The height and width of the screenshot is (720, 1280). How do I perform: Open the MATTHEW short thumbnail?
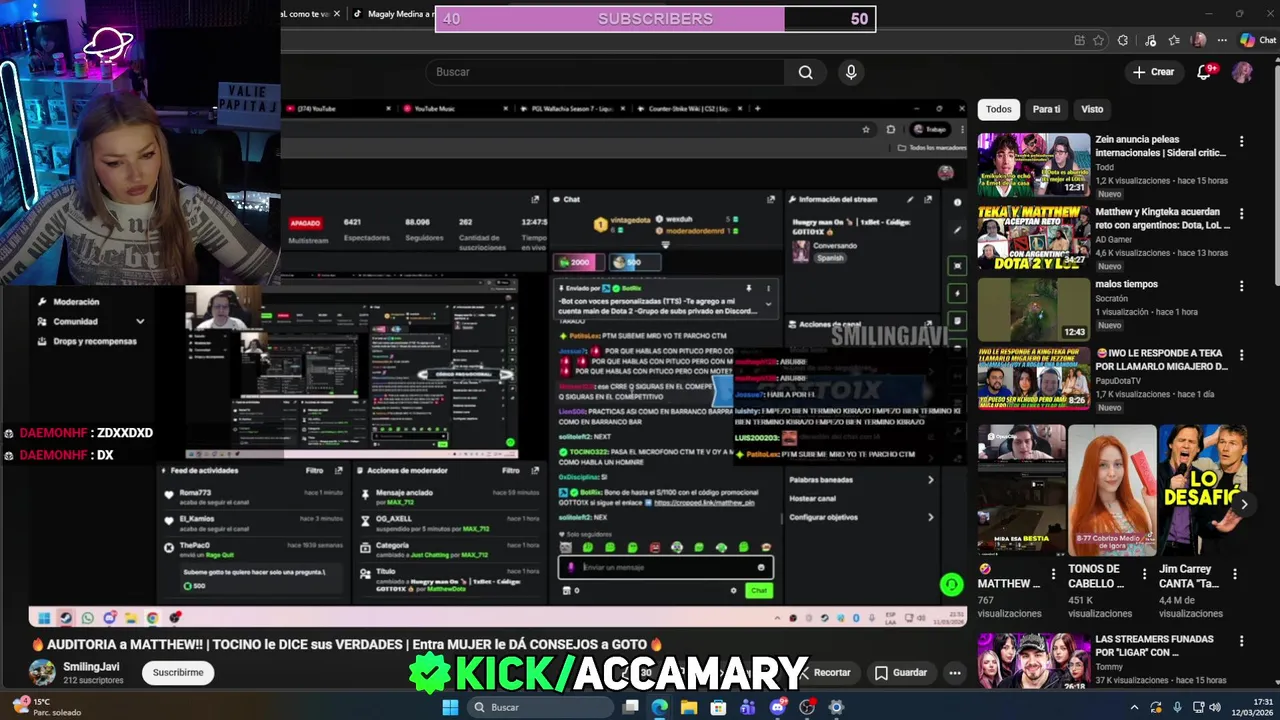tap(1021, 490)
